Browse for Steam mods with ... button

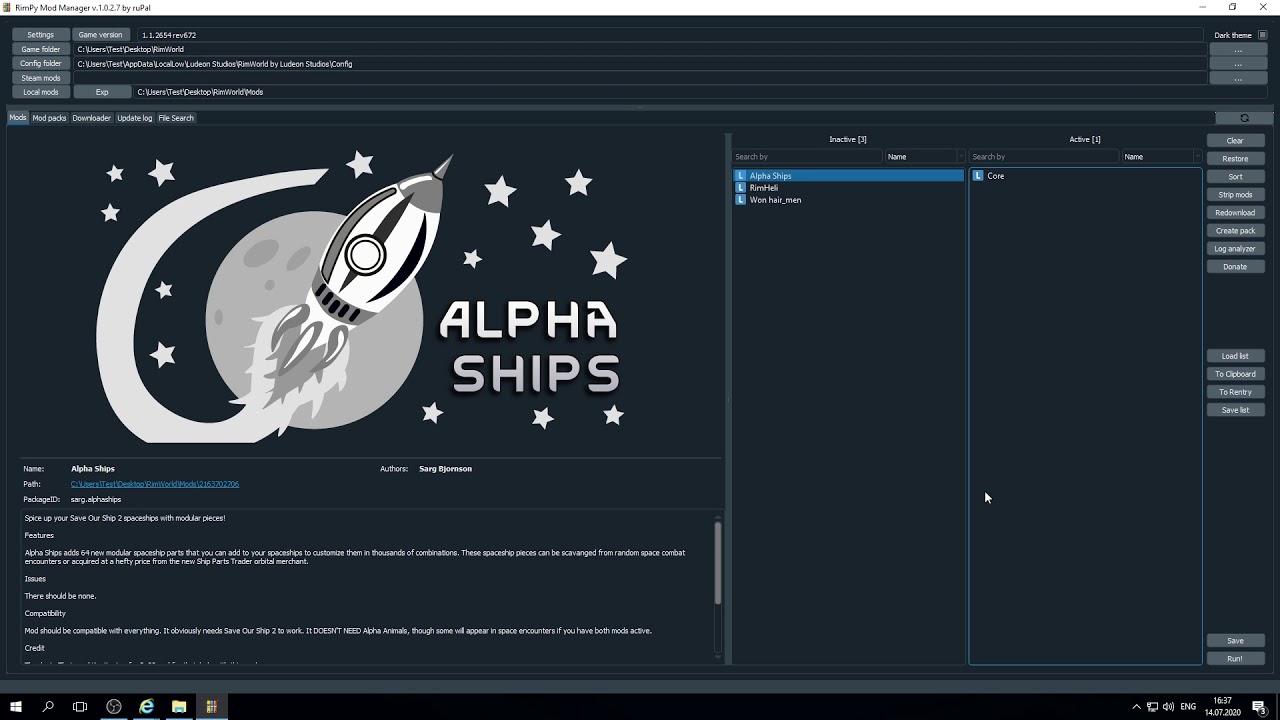1238,78
